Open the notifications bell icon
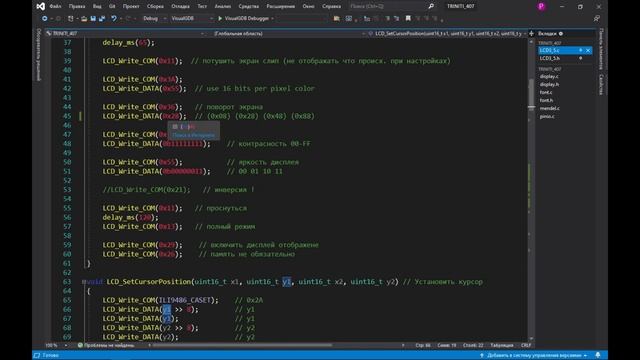 (x=598, y=356)
